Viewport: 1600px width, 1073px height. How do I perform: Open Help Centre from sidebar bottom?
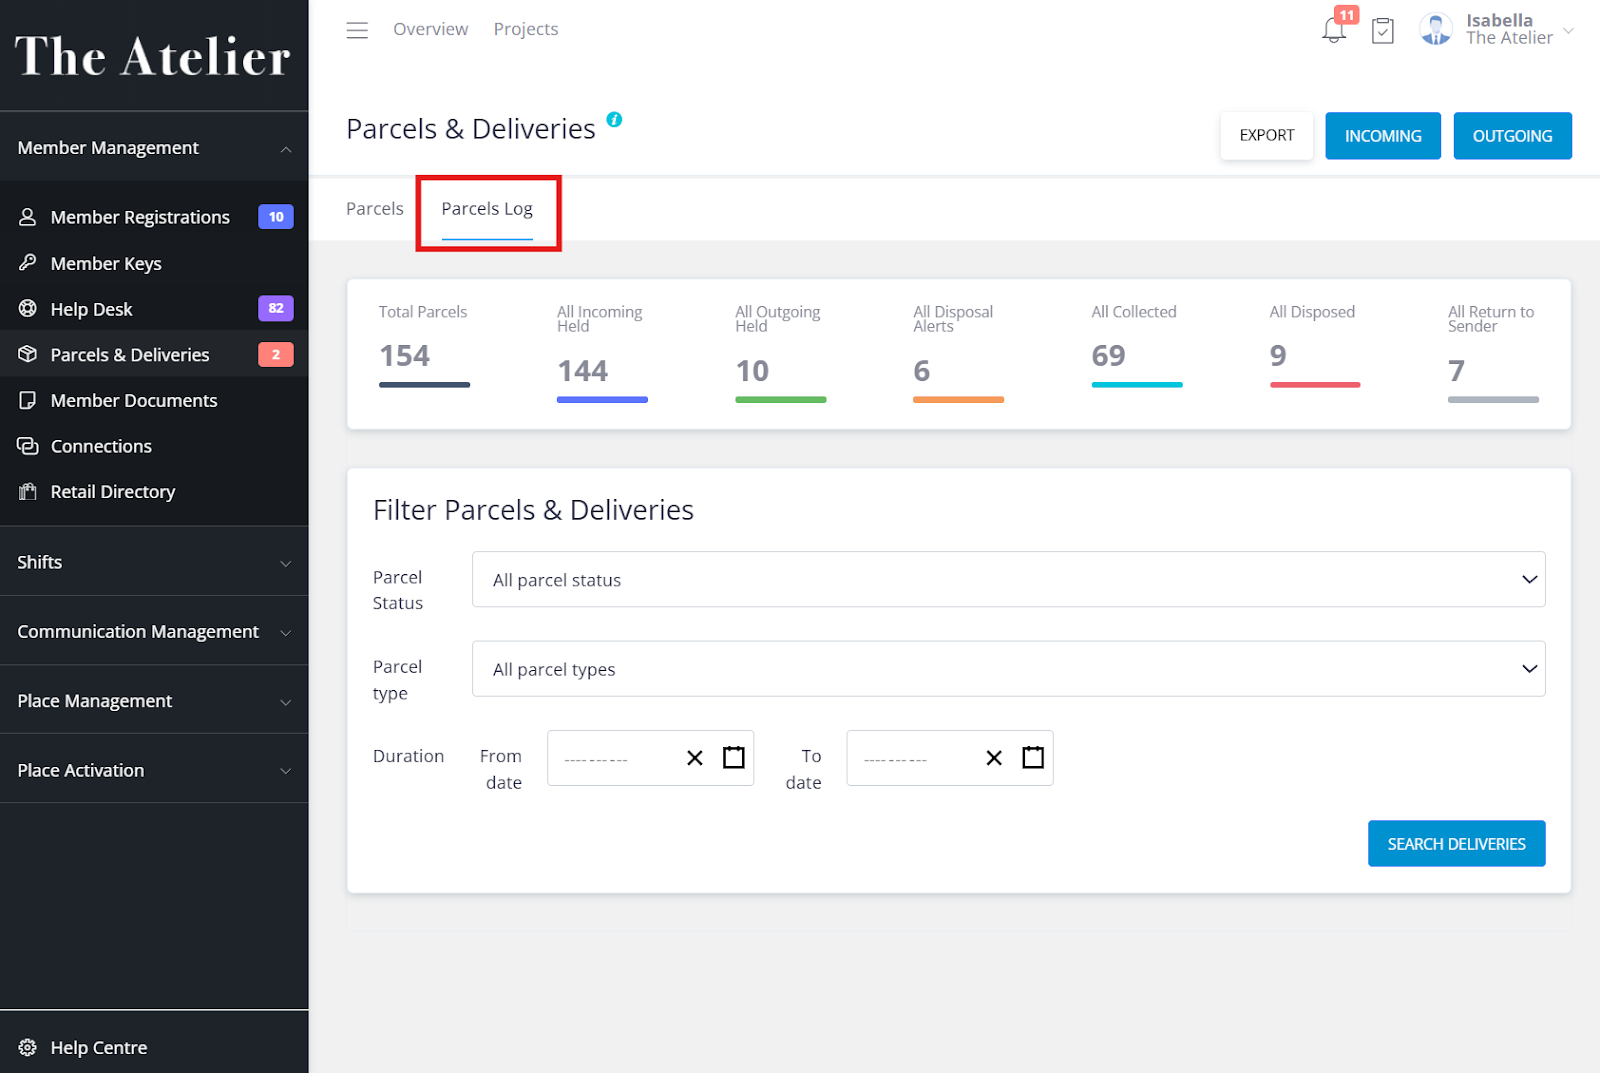(x=98, y=1047)
